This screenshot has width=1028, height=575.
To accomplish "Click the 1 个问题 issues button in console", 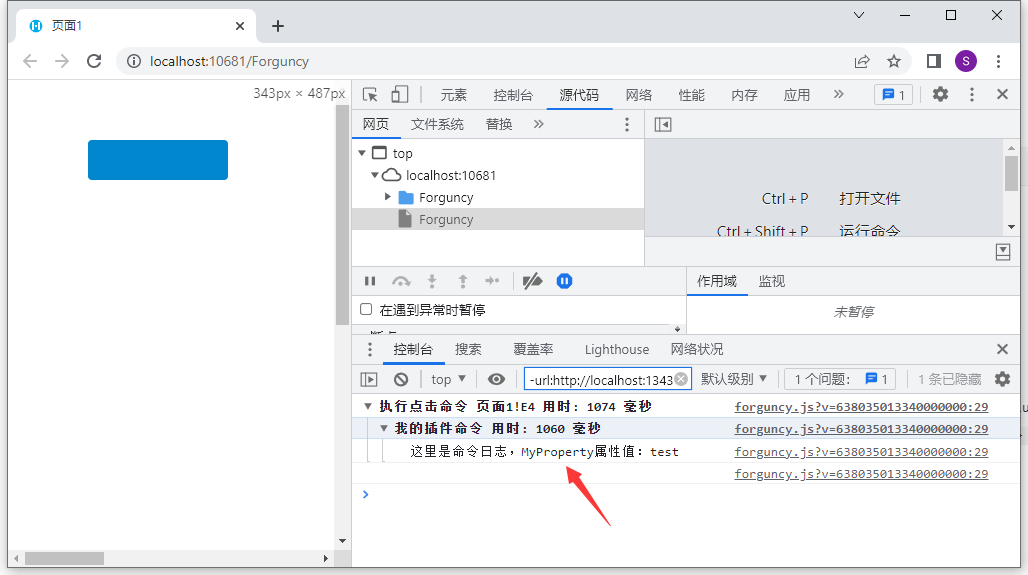I will pyautogui.click(x=840, y=379).
